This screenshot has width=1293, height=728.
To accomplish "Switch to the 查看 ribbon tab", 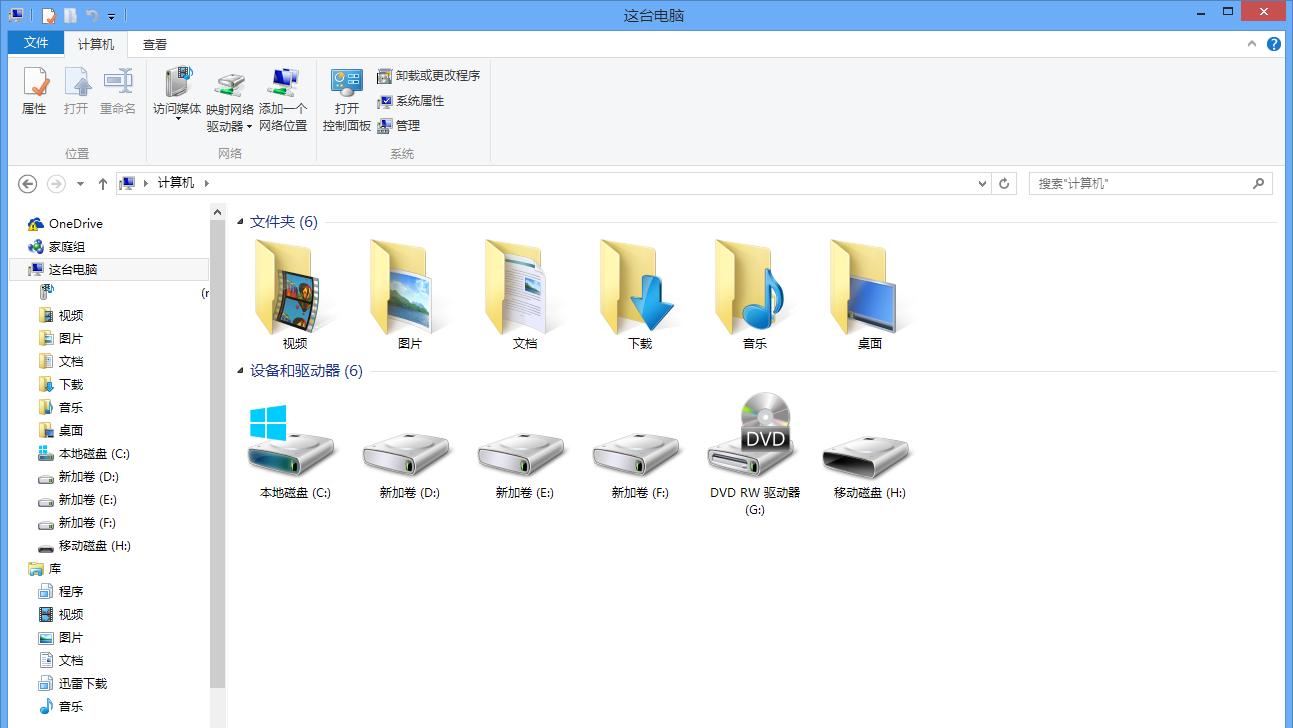I will point(155,44).
